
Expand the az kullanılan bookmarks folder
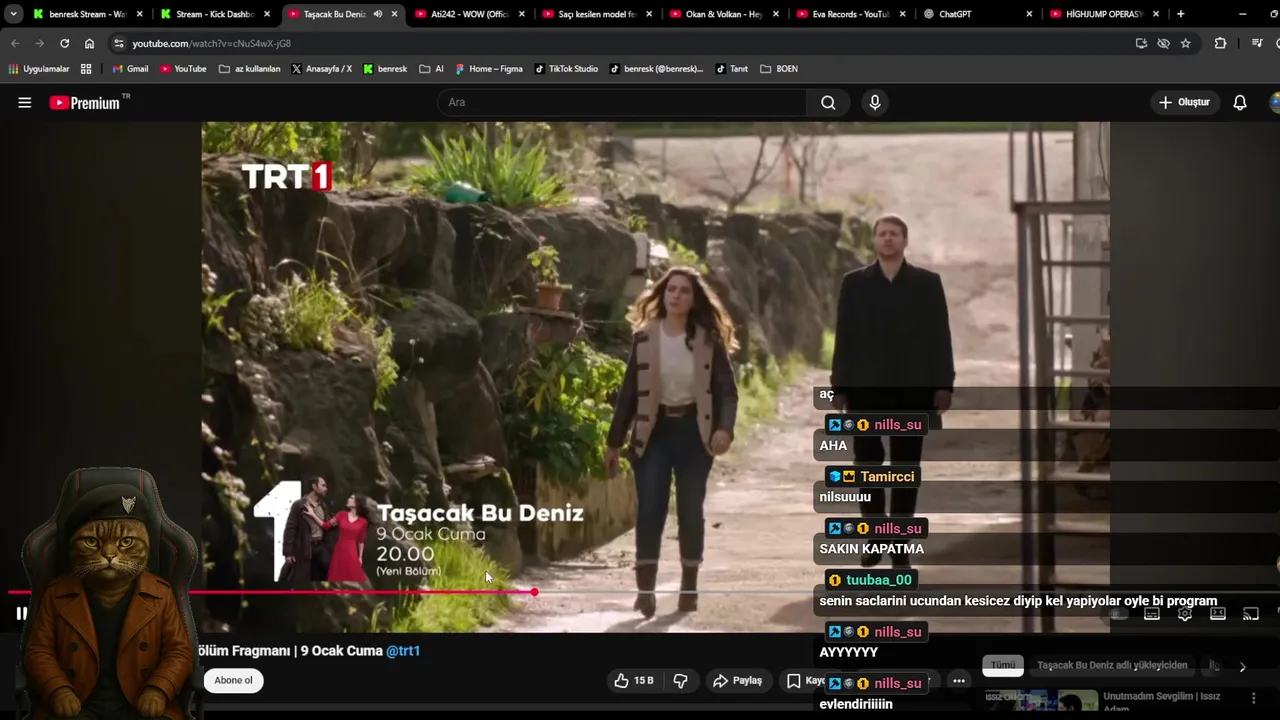[250, 69]
